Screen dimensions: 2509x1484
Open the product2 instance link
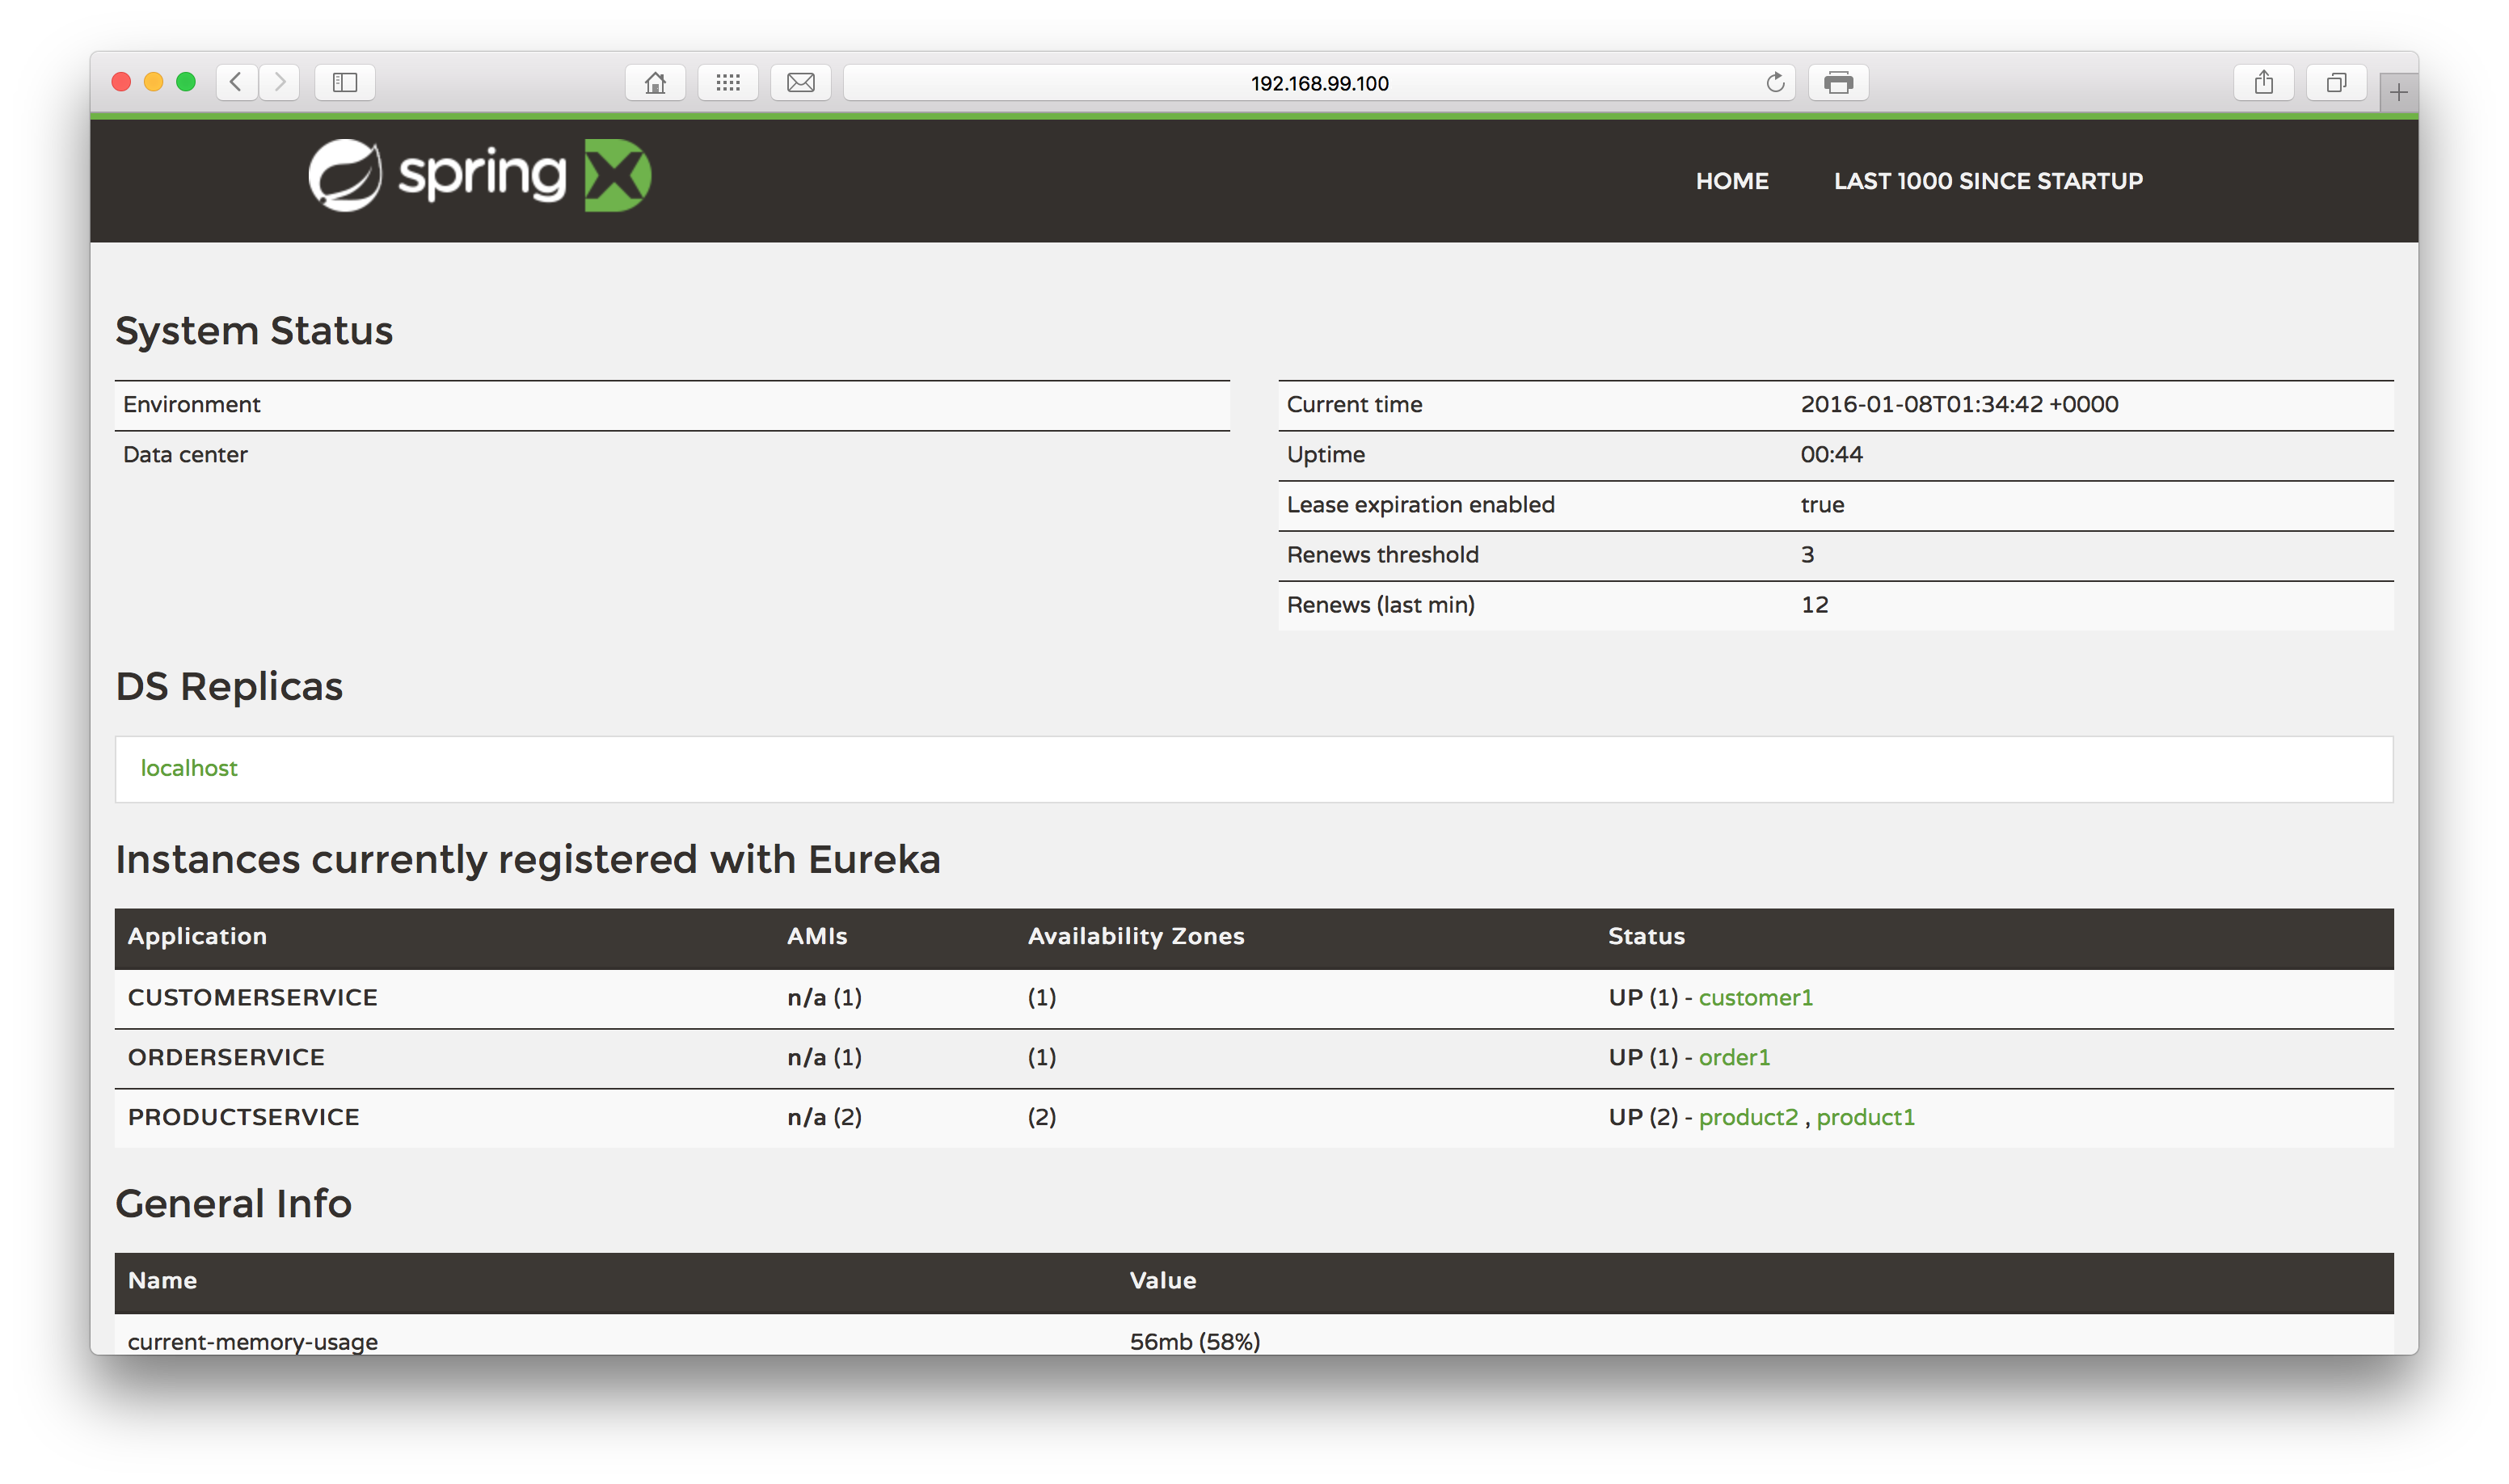click(x=1748, y=1117)
